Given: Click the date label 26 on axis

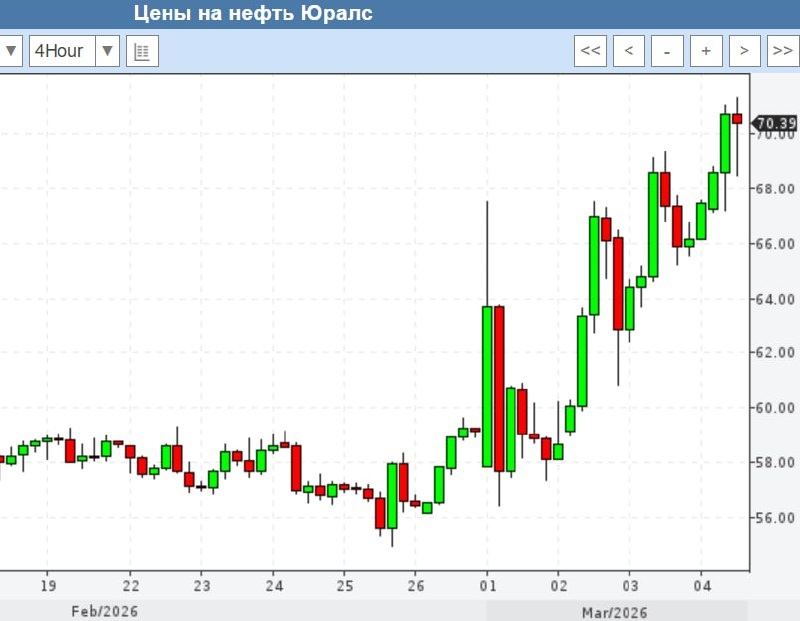Looking at the screenshot, I should (416, 586).
